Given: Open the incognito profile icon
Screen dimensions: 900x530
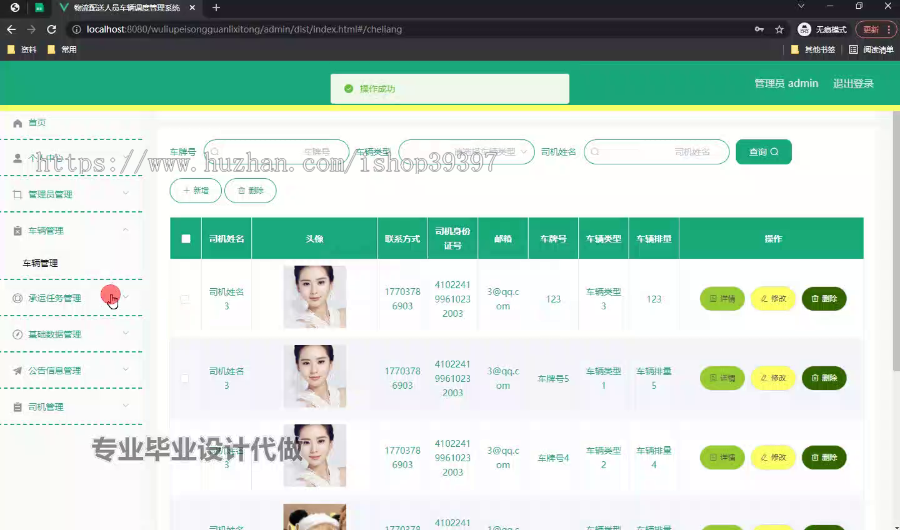Looking at the screenshot, I should 804,29.
